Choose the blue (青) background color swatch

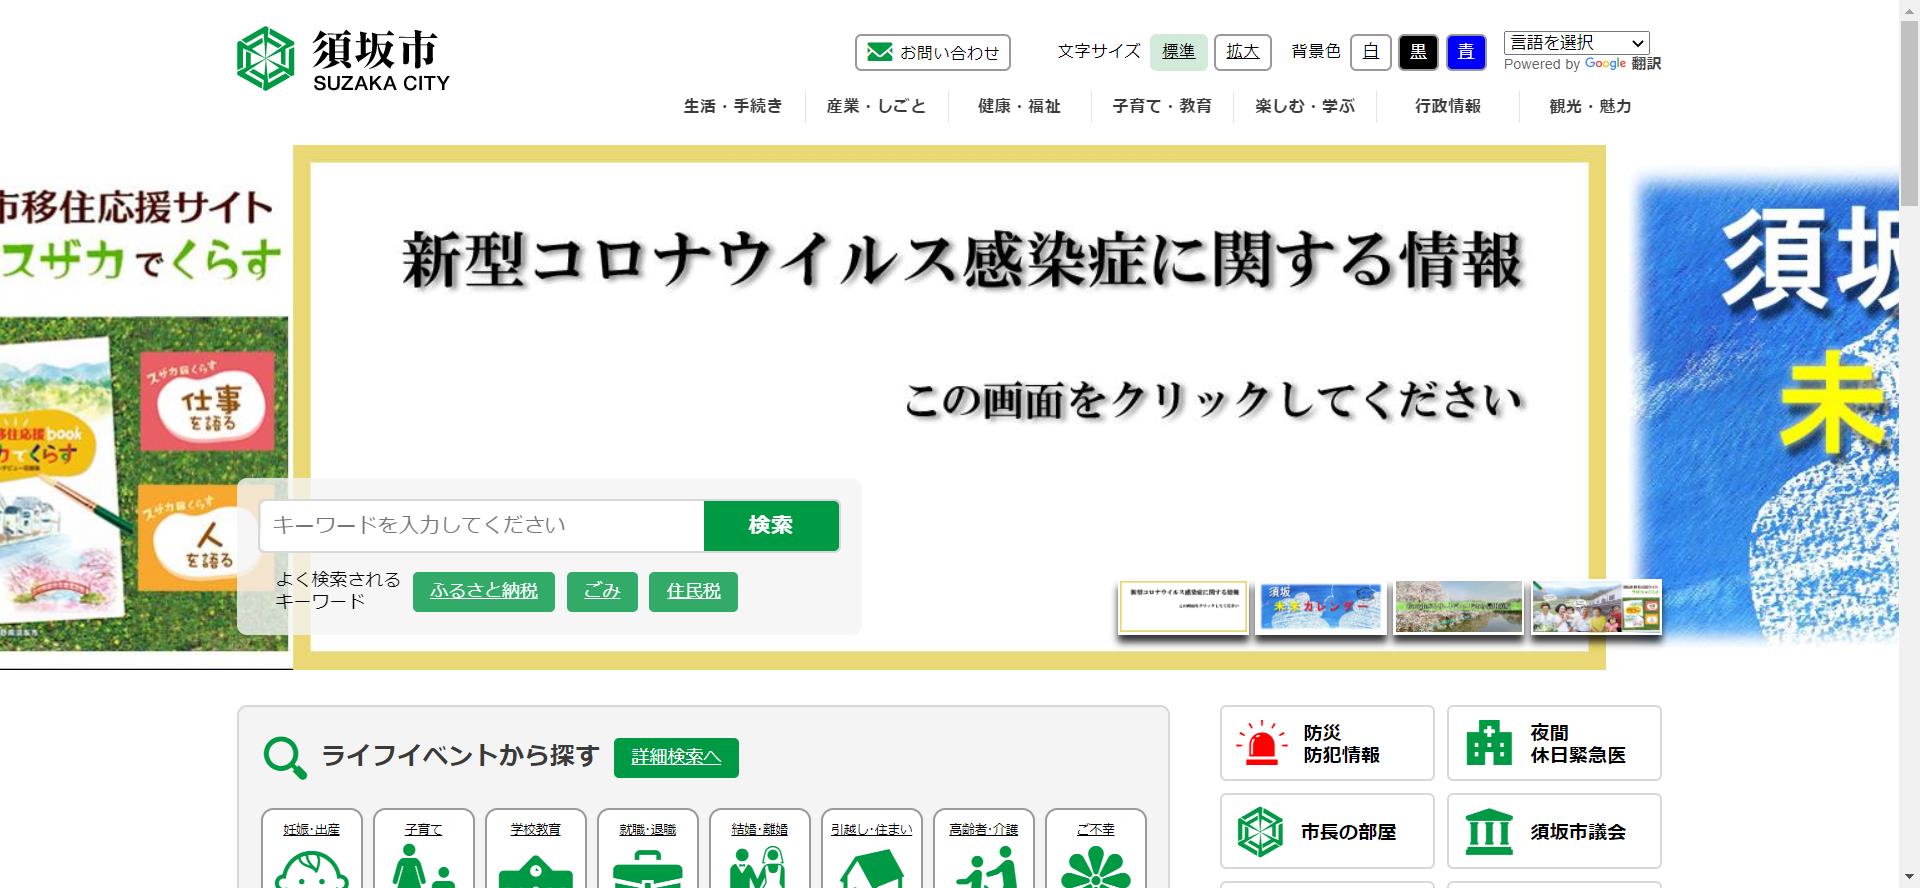pyautogui.click(x=1466, y=52)
